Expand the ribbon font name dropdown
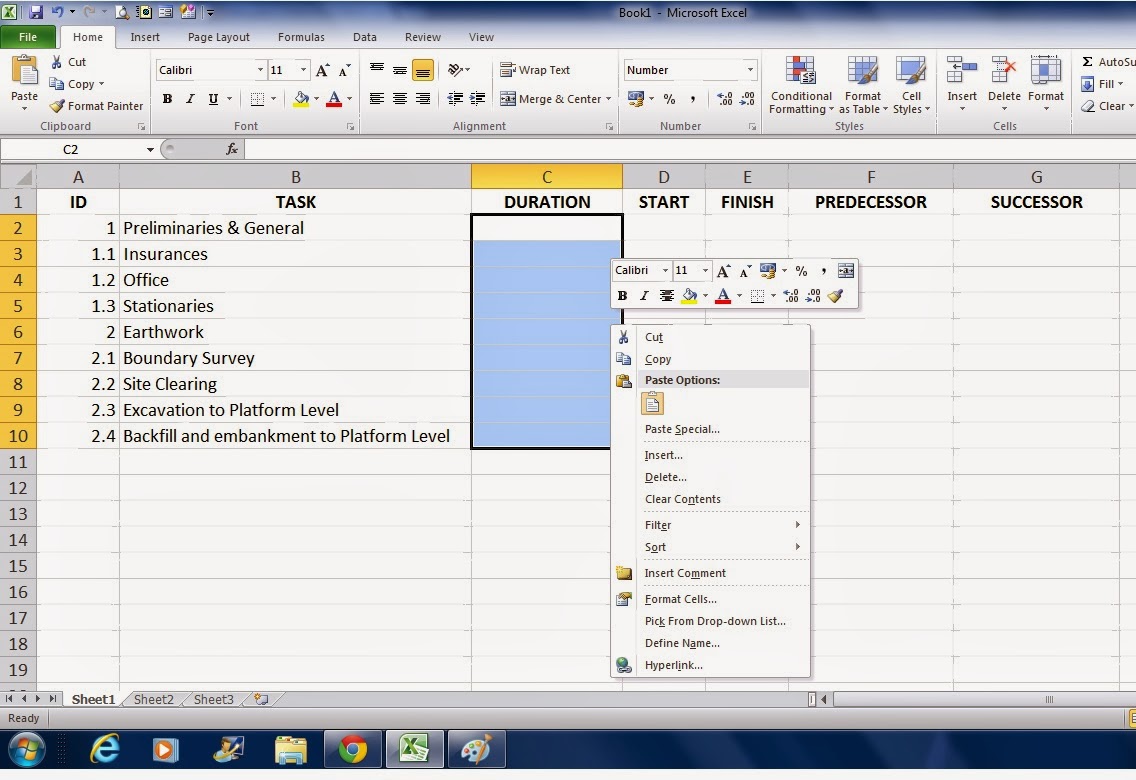The width and height of the screenshot is (1136, 780). (x=260, y=70)
